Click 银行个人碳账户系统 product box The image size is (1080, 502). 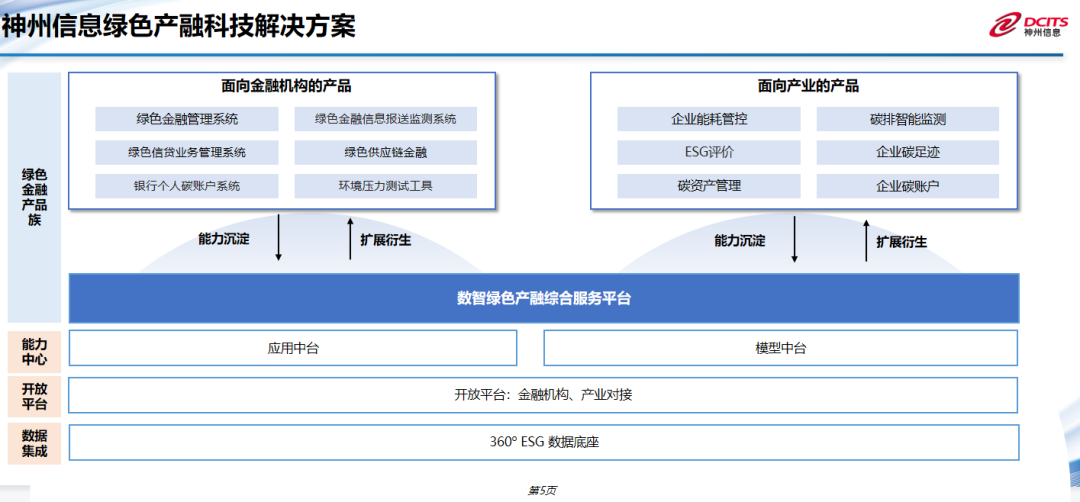(187, 186)
